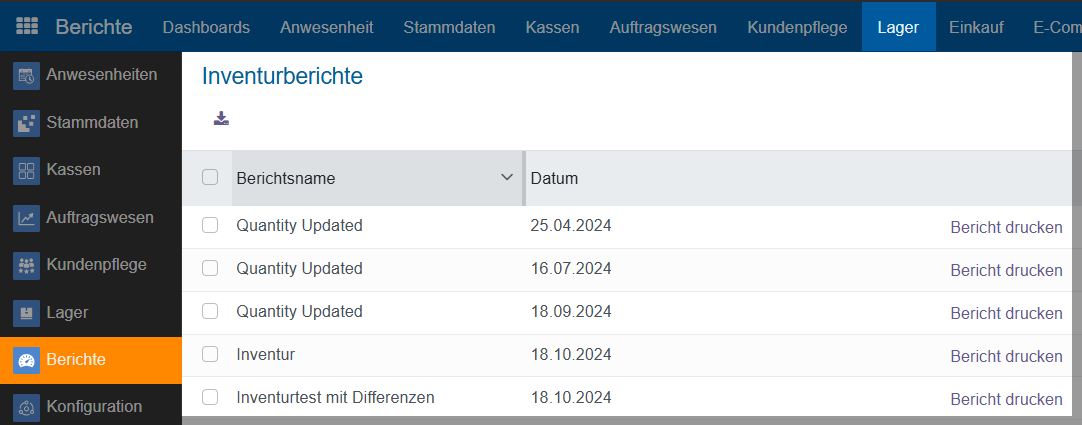Click Bericht drucken for 16.07.2024 report

(1006, 270)
